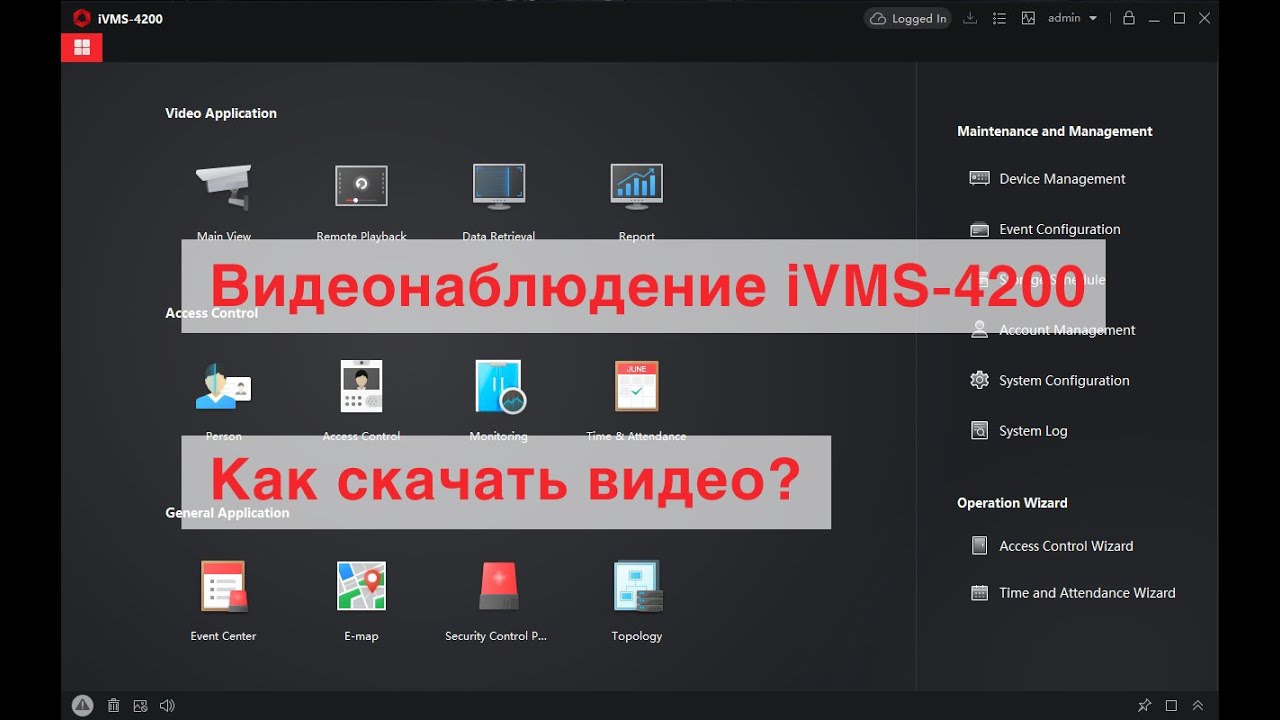Click the cloud Logged In status

(908, 19)
